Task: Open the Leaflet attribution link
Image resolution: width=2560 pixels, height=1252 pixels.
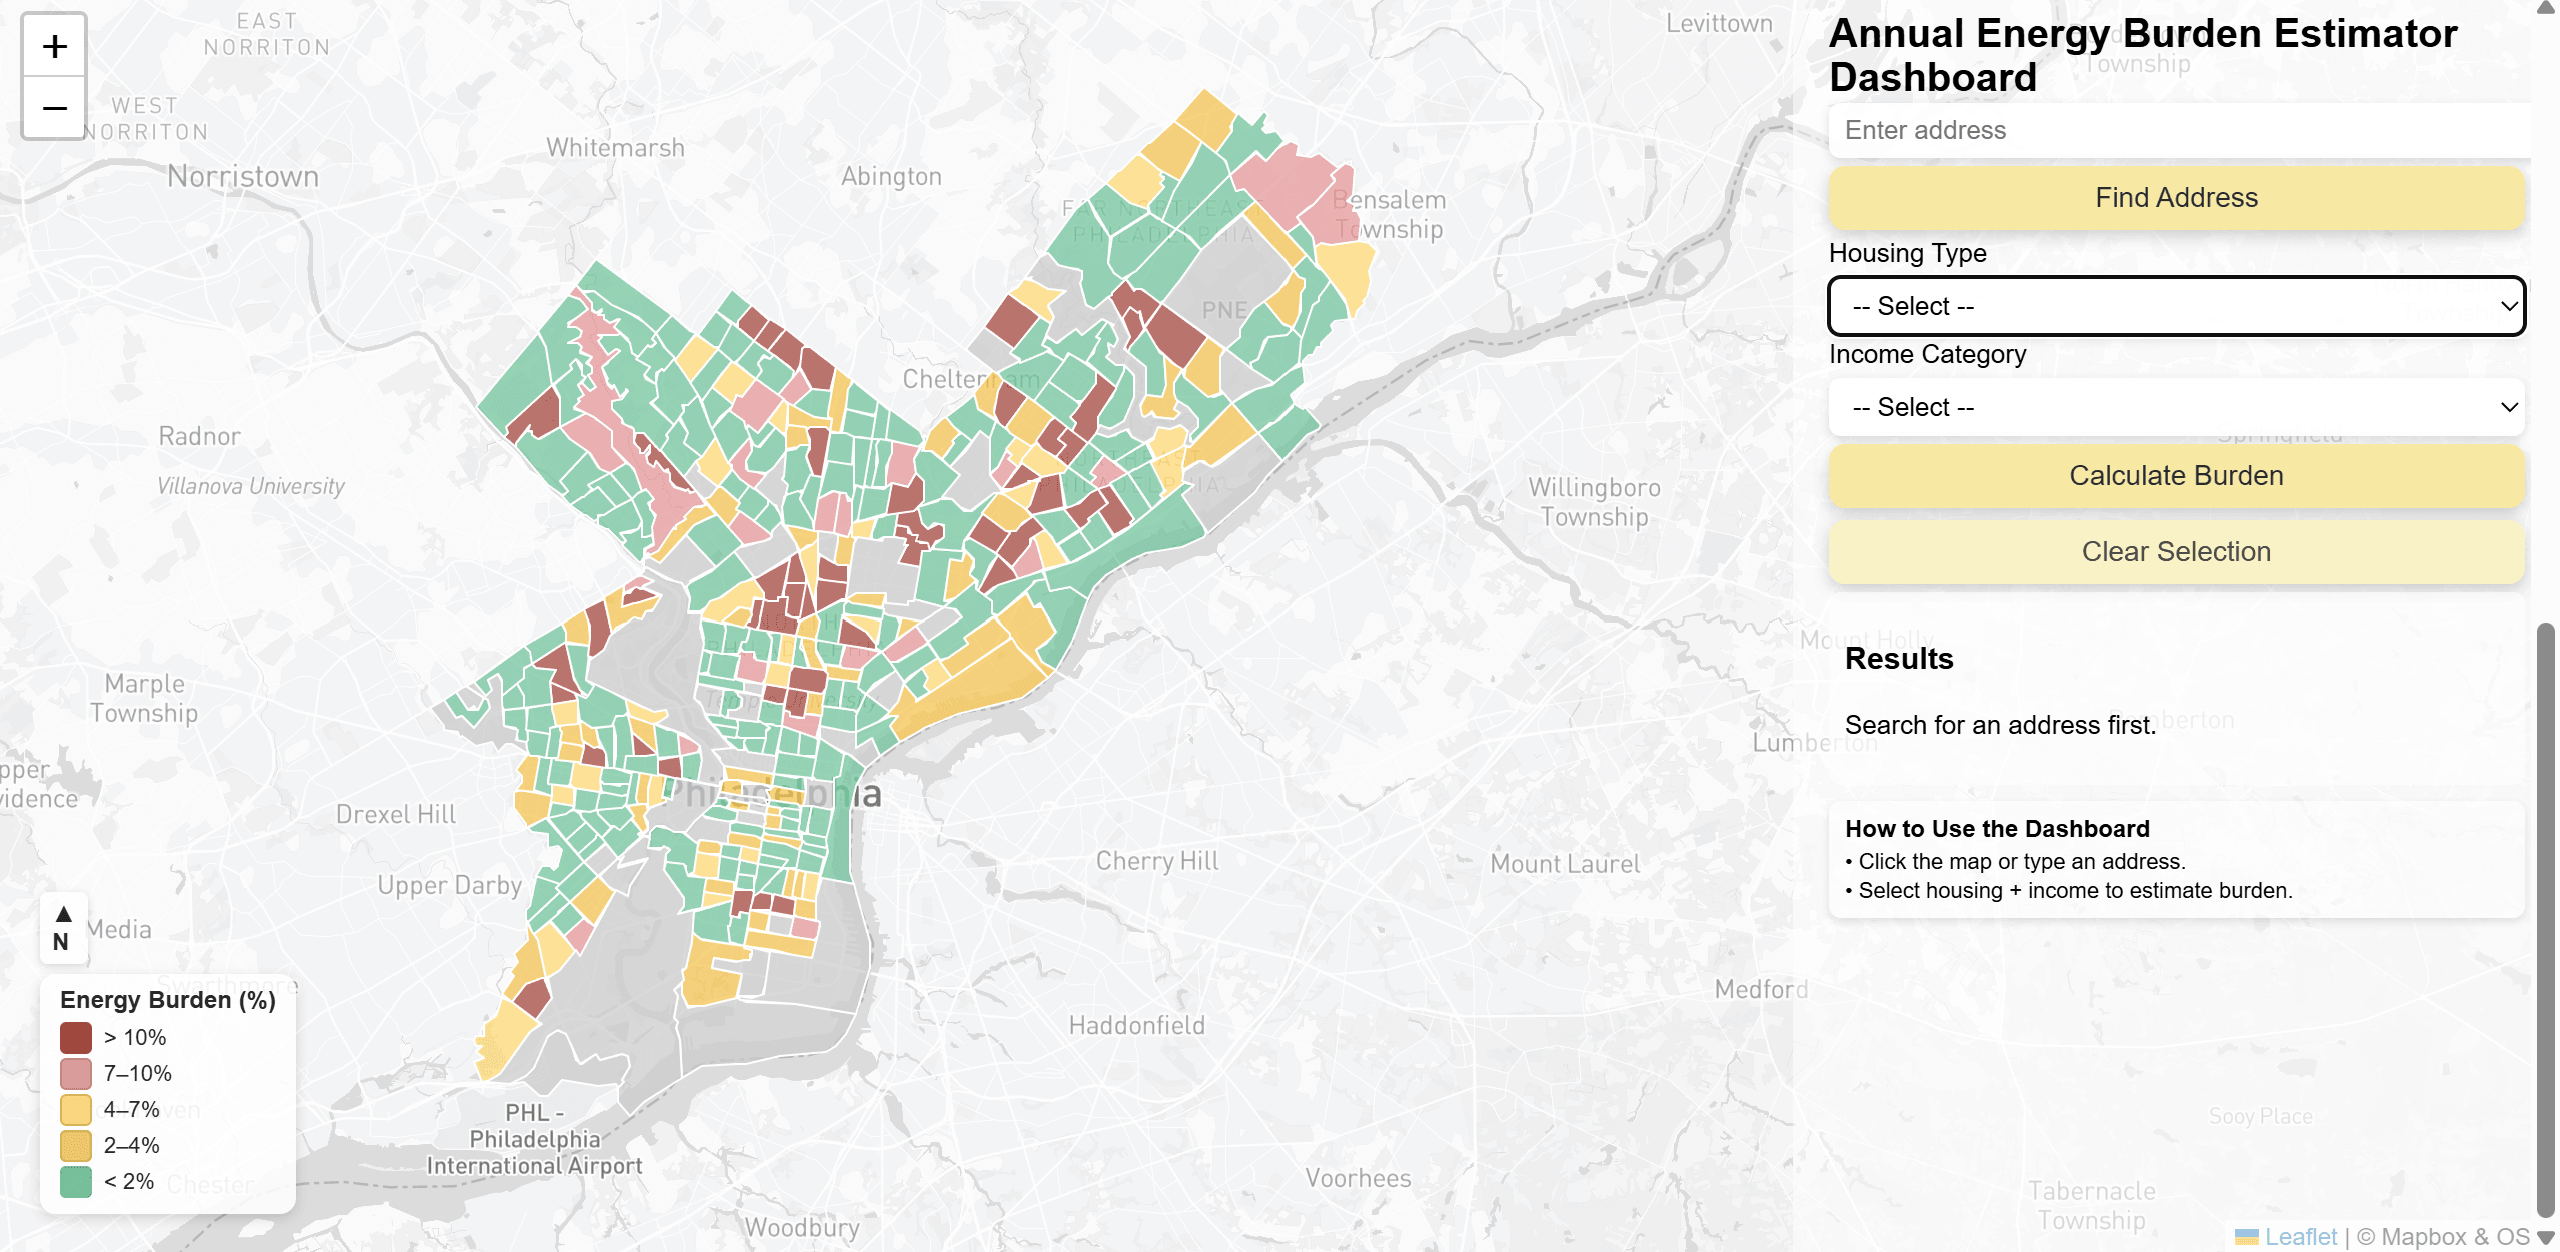Action: pos(2300,1237)
